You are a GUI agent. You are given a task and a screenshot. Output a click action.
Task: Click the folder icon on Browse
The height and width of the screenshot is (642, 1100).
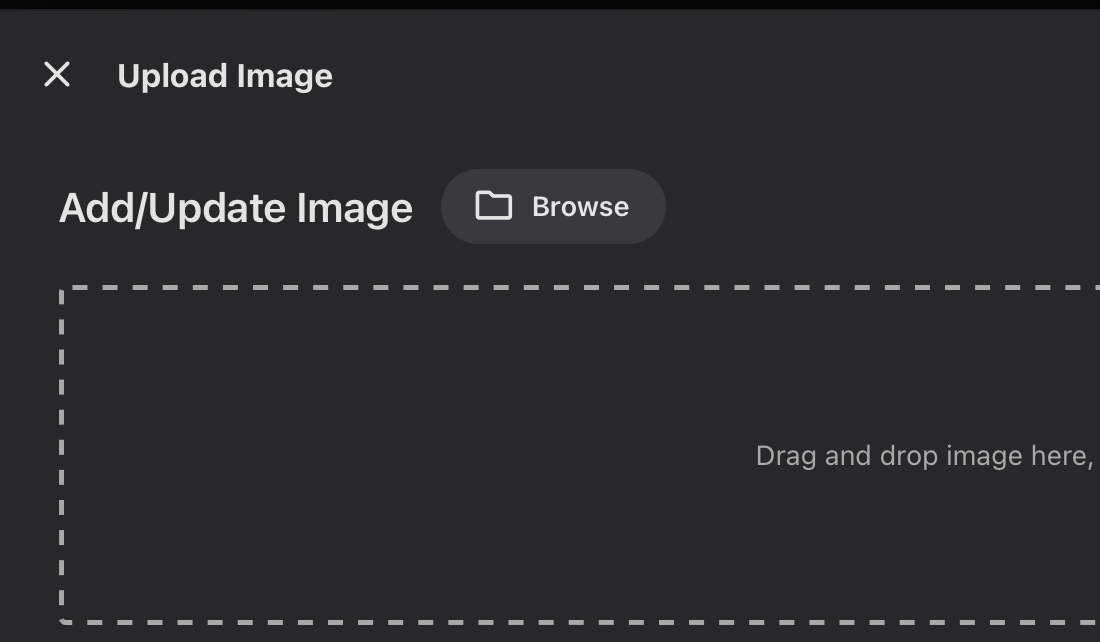[493, 206]
